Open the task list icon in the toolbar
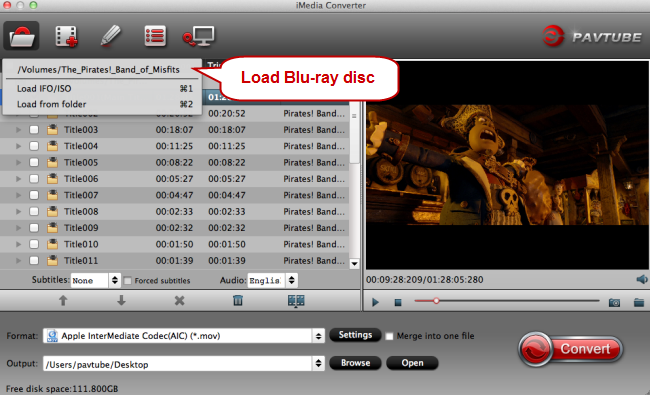The image size is (650, 395). tap(155, 36)
